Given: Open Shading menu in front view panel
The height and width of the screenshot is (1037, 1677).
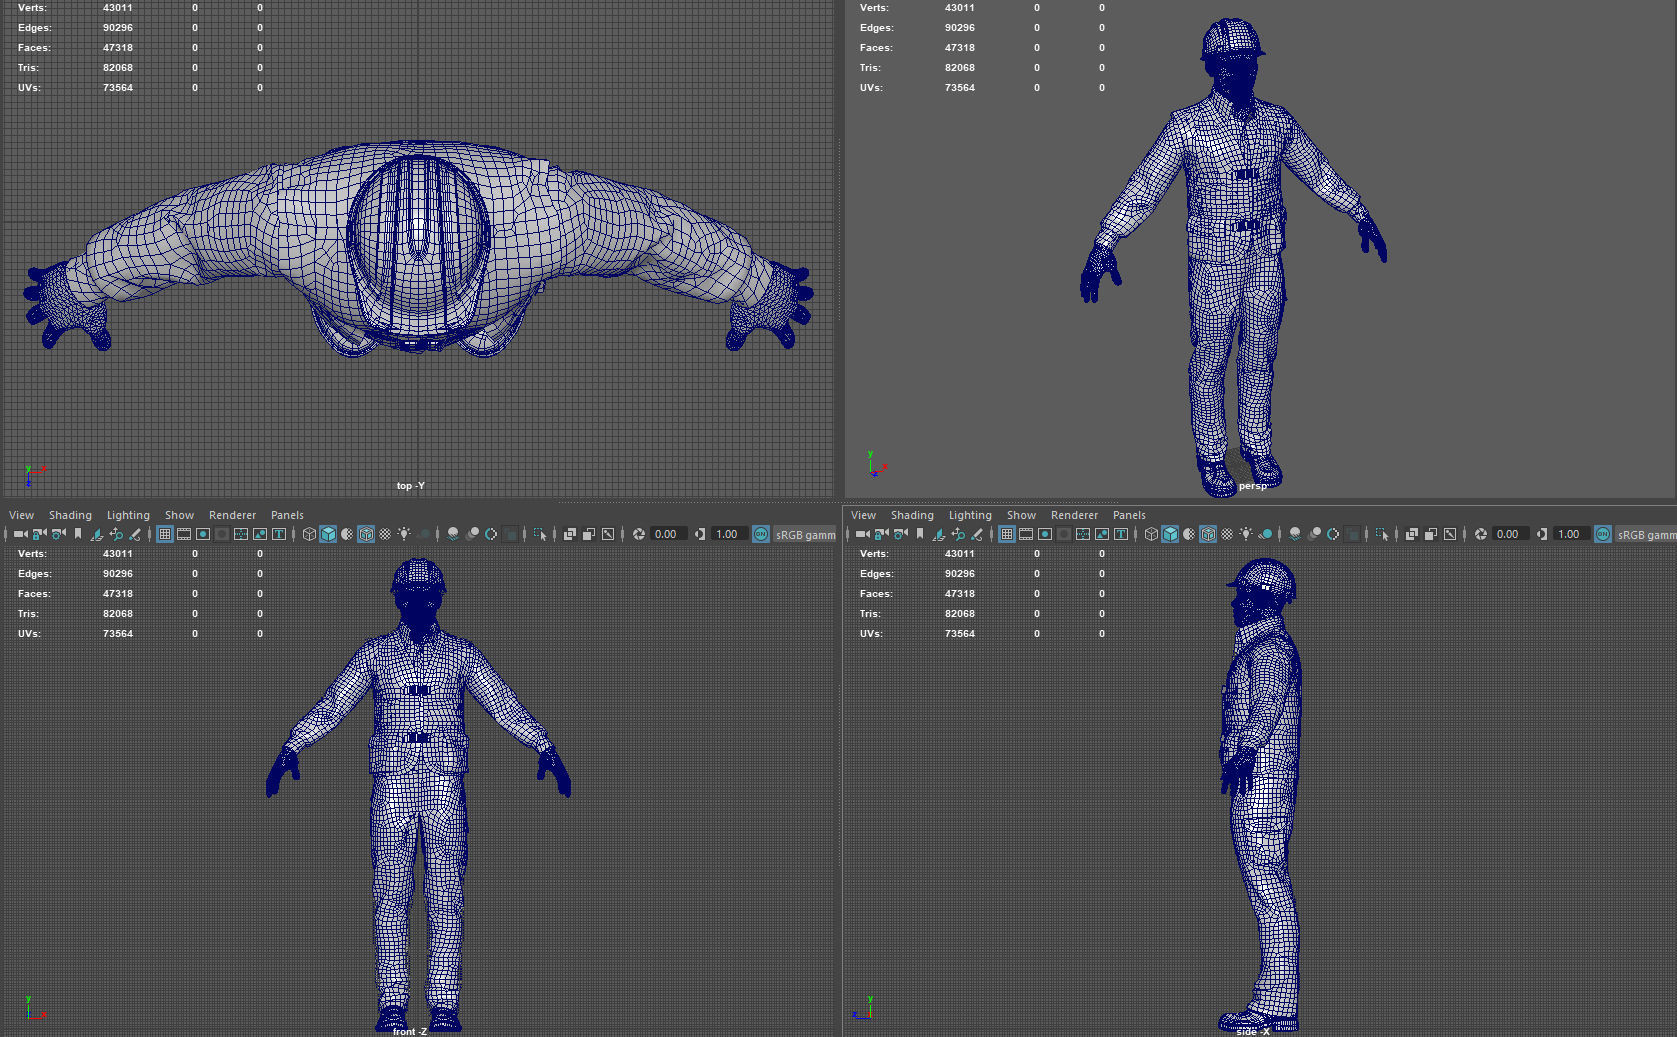Looking at the screenshot, I should [x=70, y=515].
